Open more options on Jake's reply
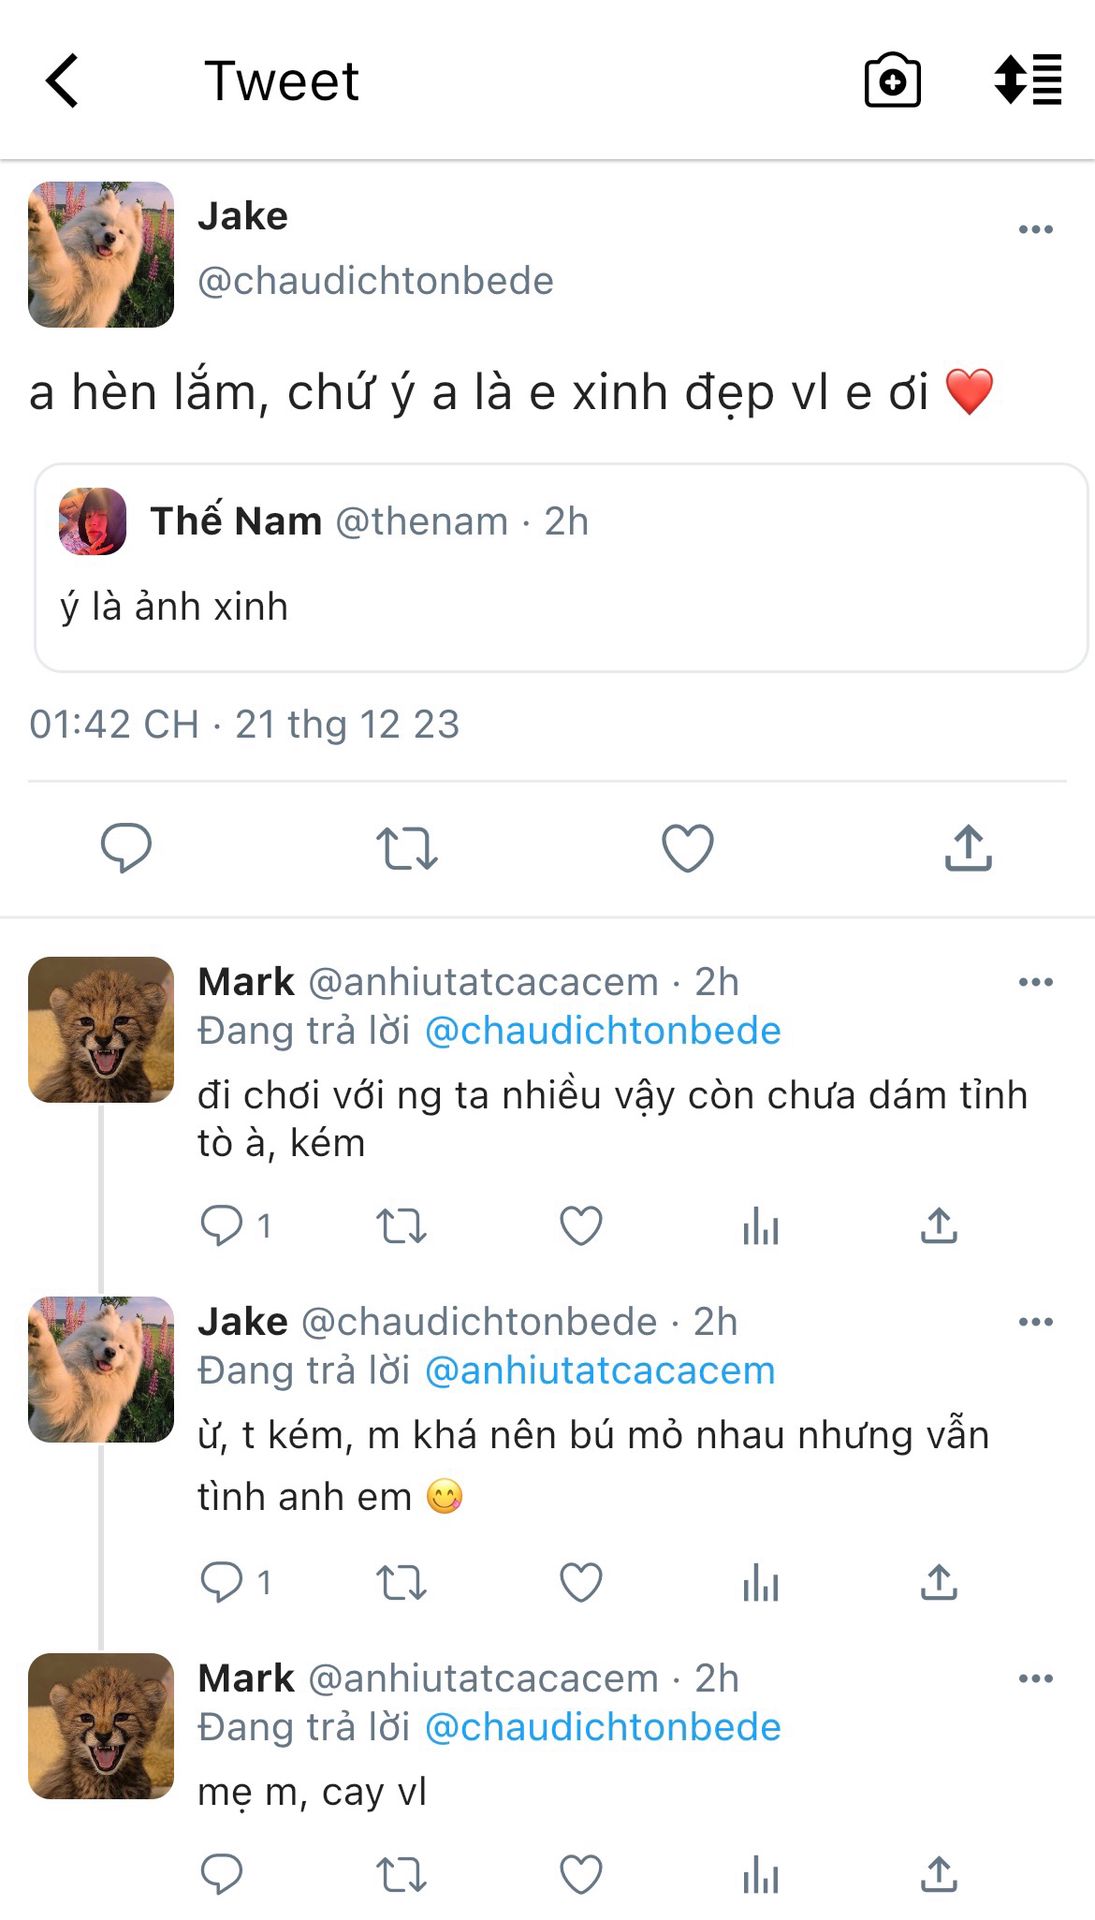This screenshot has width=1095, height=1920. coord(1035,1322)
